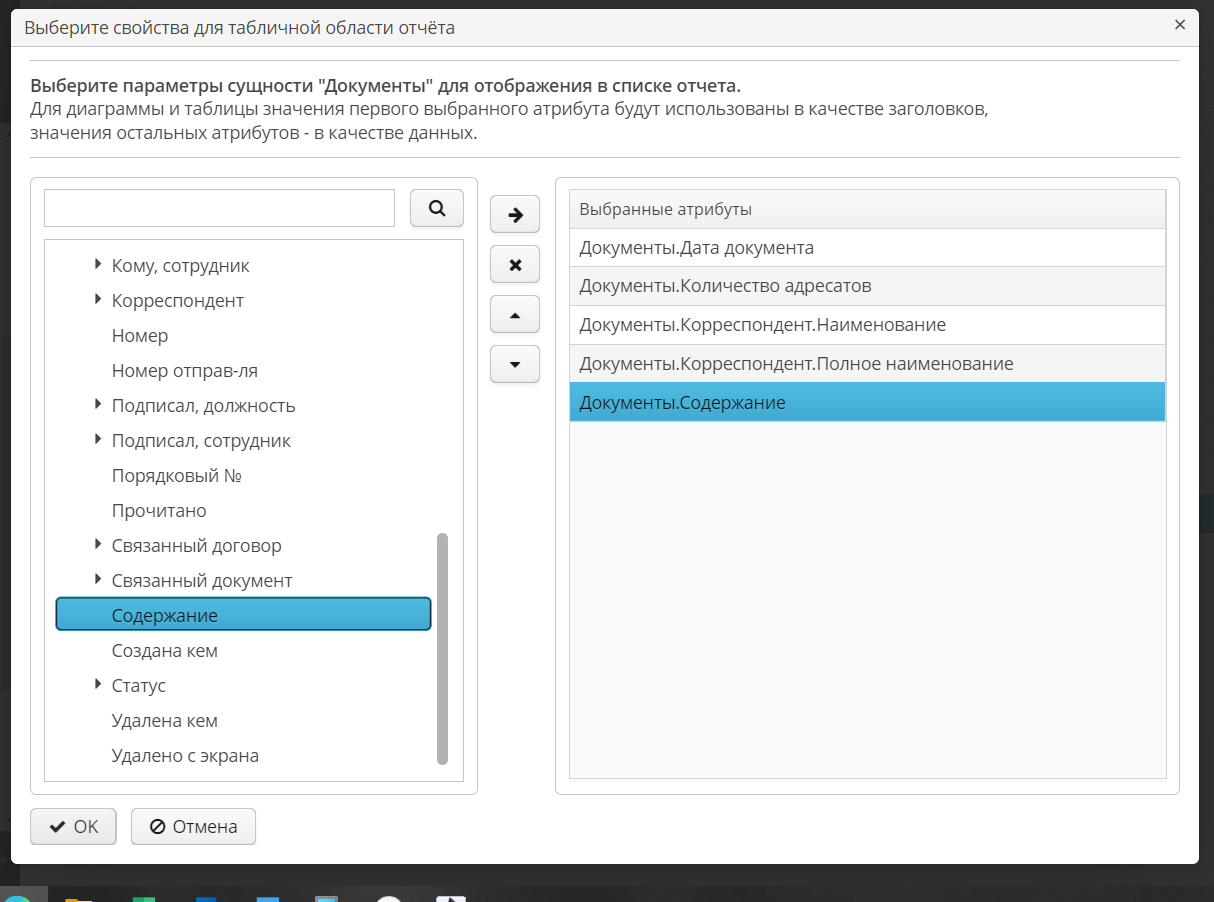Screen dimensions: 1214x902
Task: Click the attribute tree vertical scrollbar
Action: click(443, 648)
